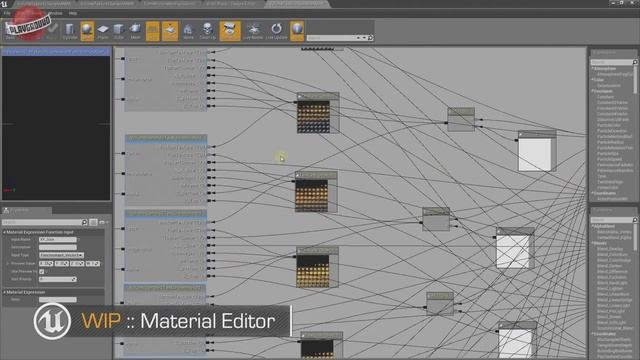Expand the Preview Value property row
This screenshot has height=360, width=640.
pyautogui.click(x=7, y=264)
